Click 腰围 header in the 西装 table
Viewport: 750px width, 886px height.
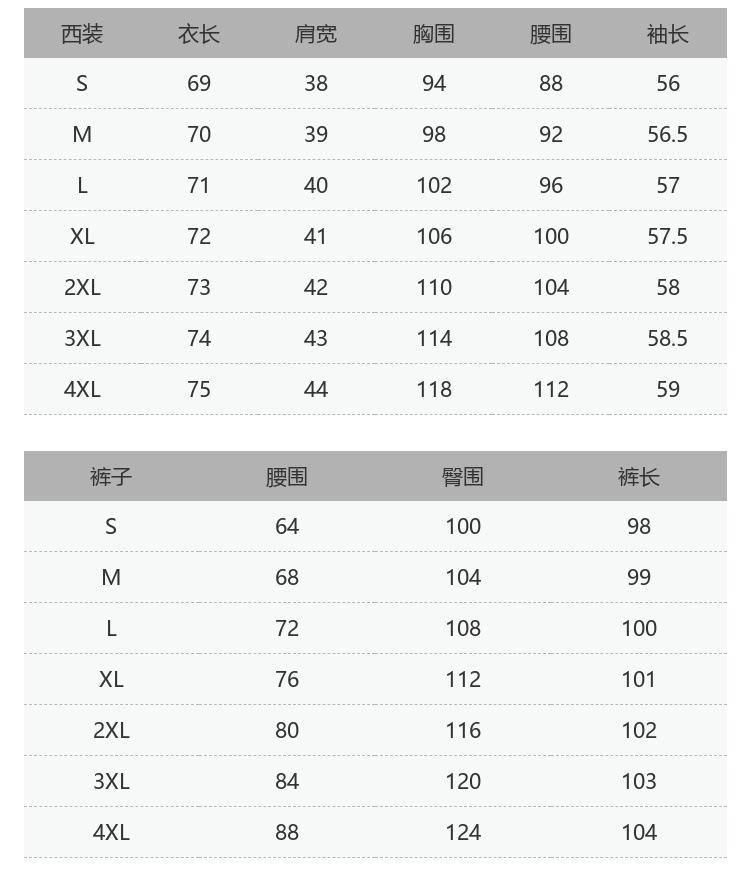pos(551,34)
